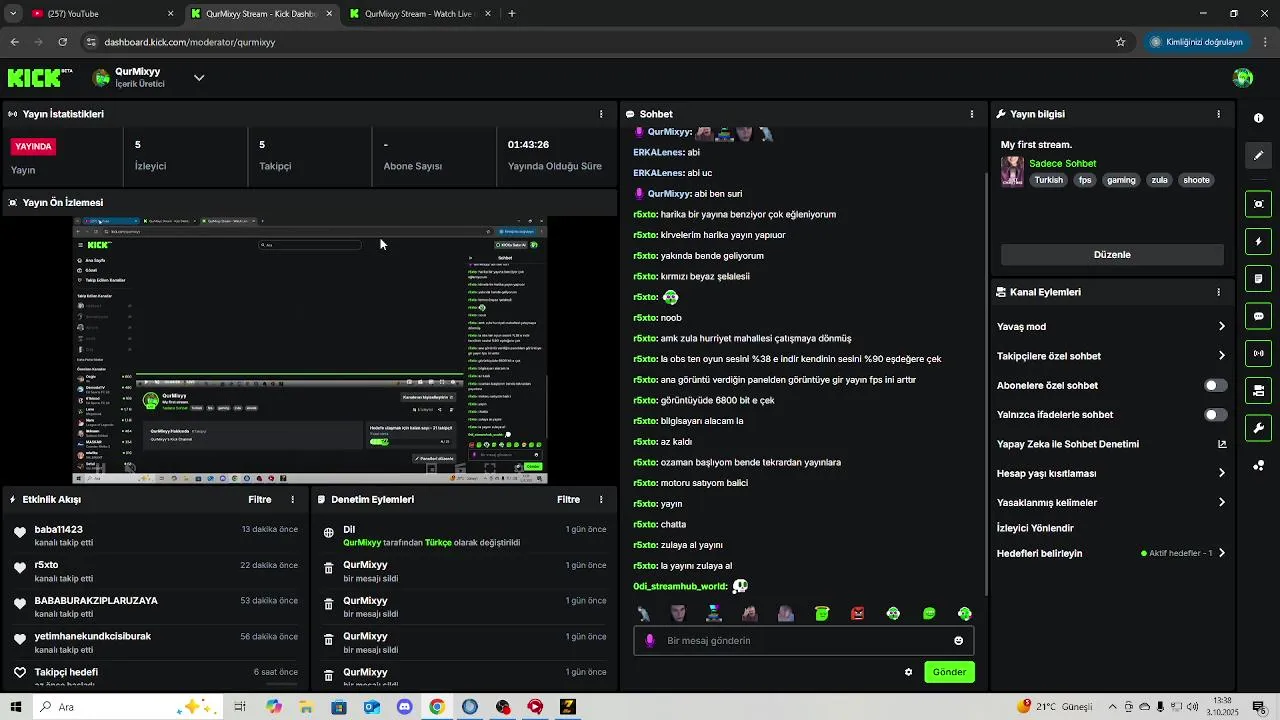Click the zula tag
The width and height of the screenshot is (1280, 720).
(1159, 180)
